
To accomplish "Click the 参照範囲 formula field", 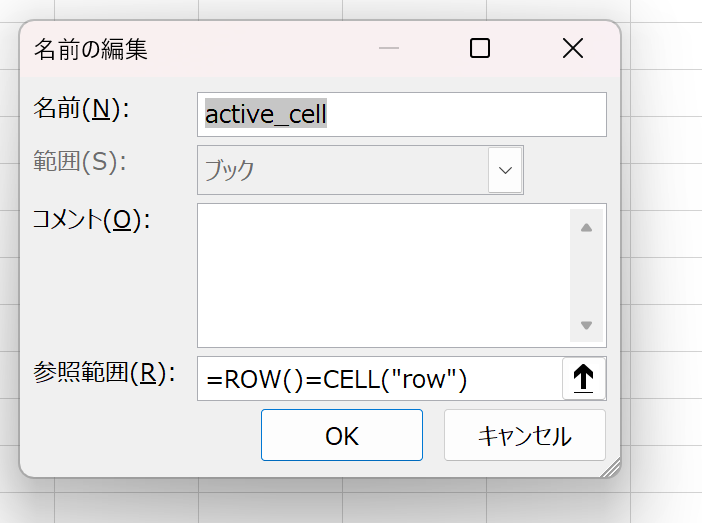I will [380, 379].
